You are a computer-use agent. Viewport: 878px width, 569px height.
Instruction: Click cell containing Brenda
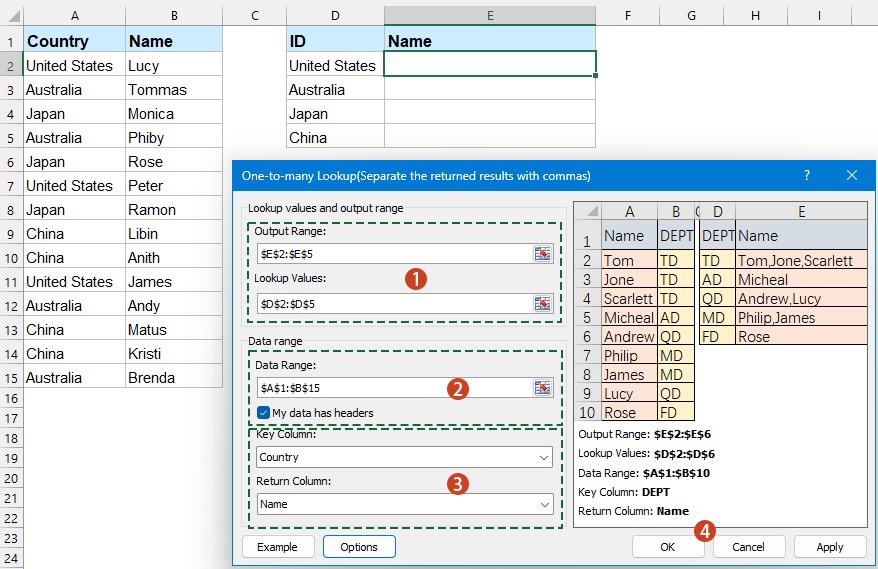click(174, 378)
